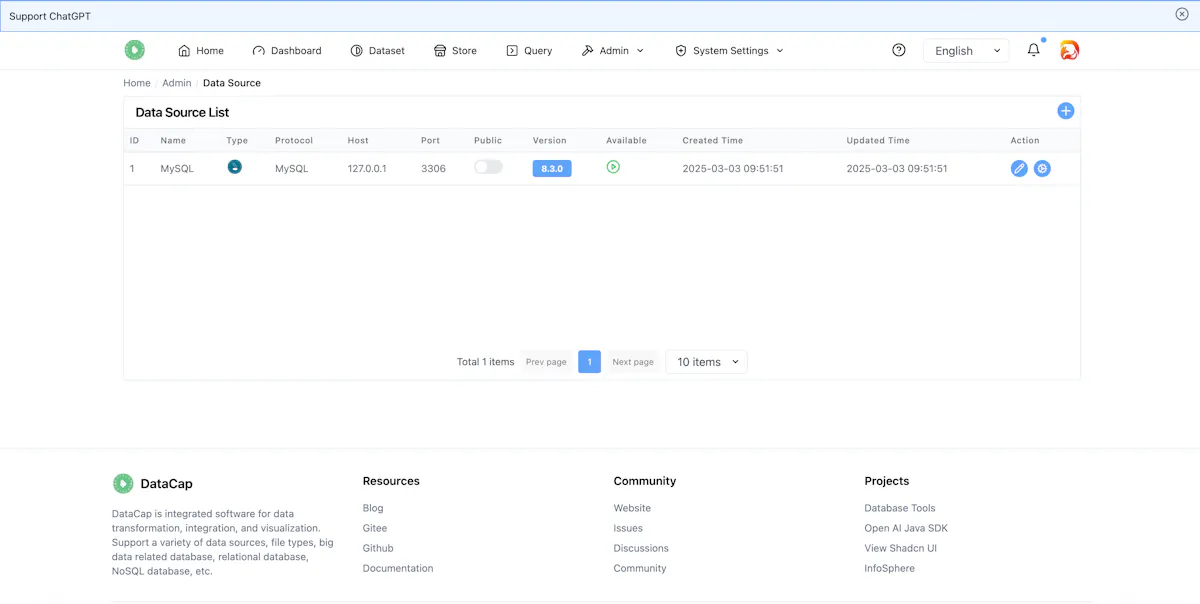The width and height of the screenshot is (1200, 604).
Task: Click the green available status icon
Action: pos(613,167)
